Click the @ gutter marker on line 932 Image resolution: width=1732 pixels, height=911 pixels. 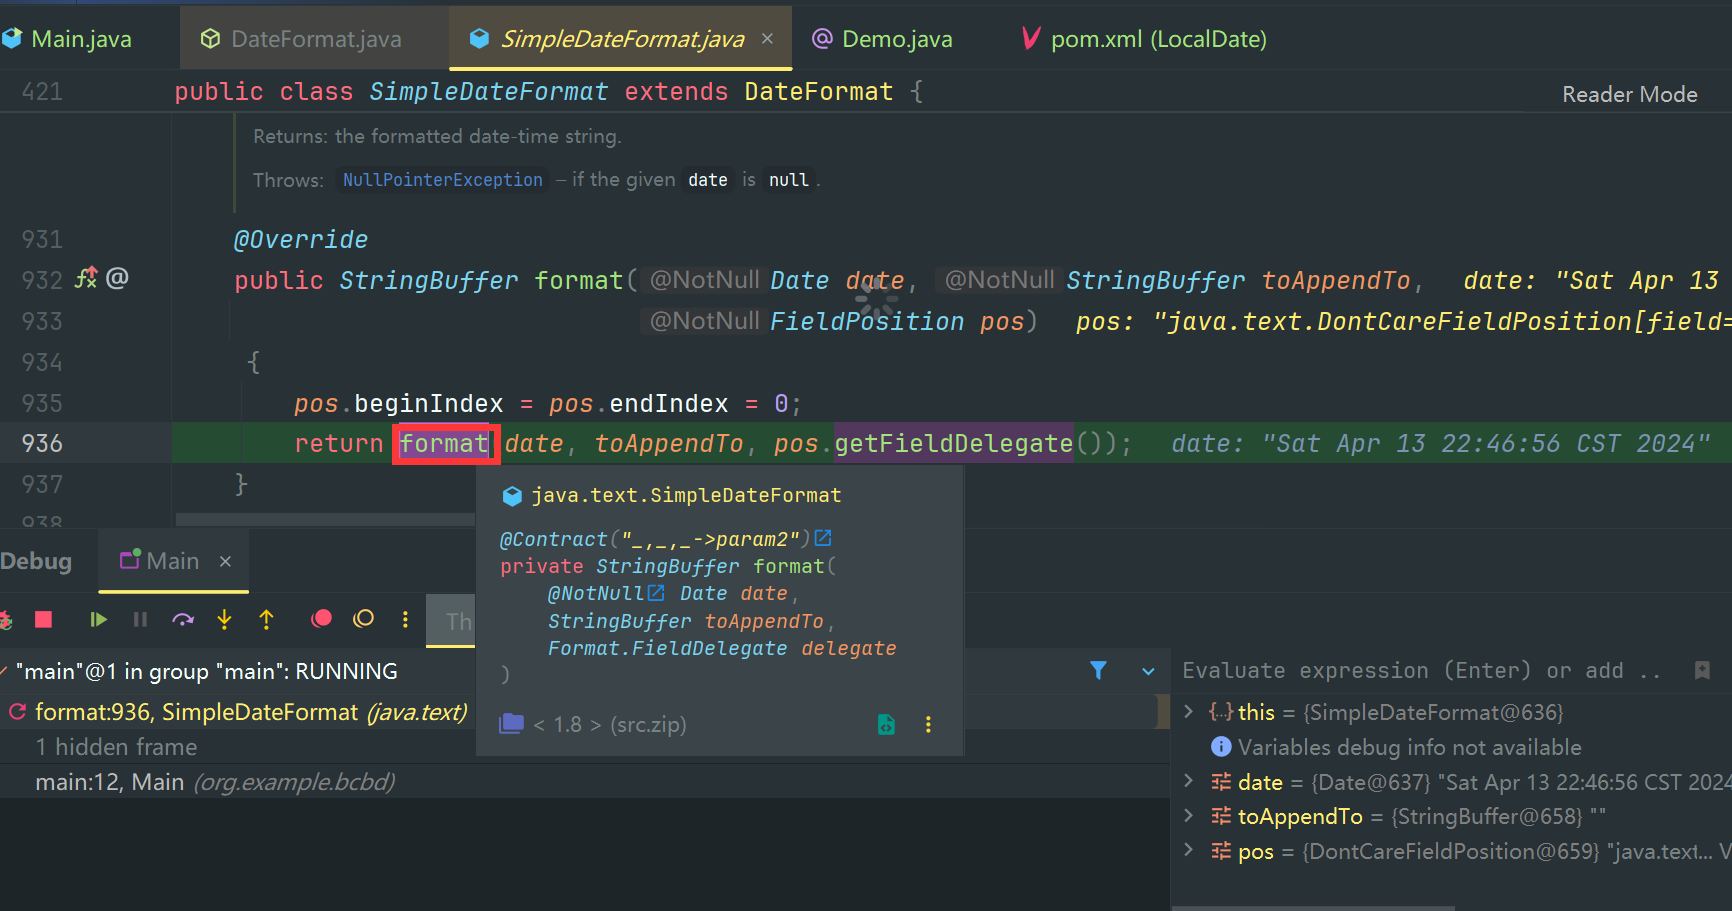(117, 277)
